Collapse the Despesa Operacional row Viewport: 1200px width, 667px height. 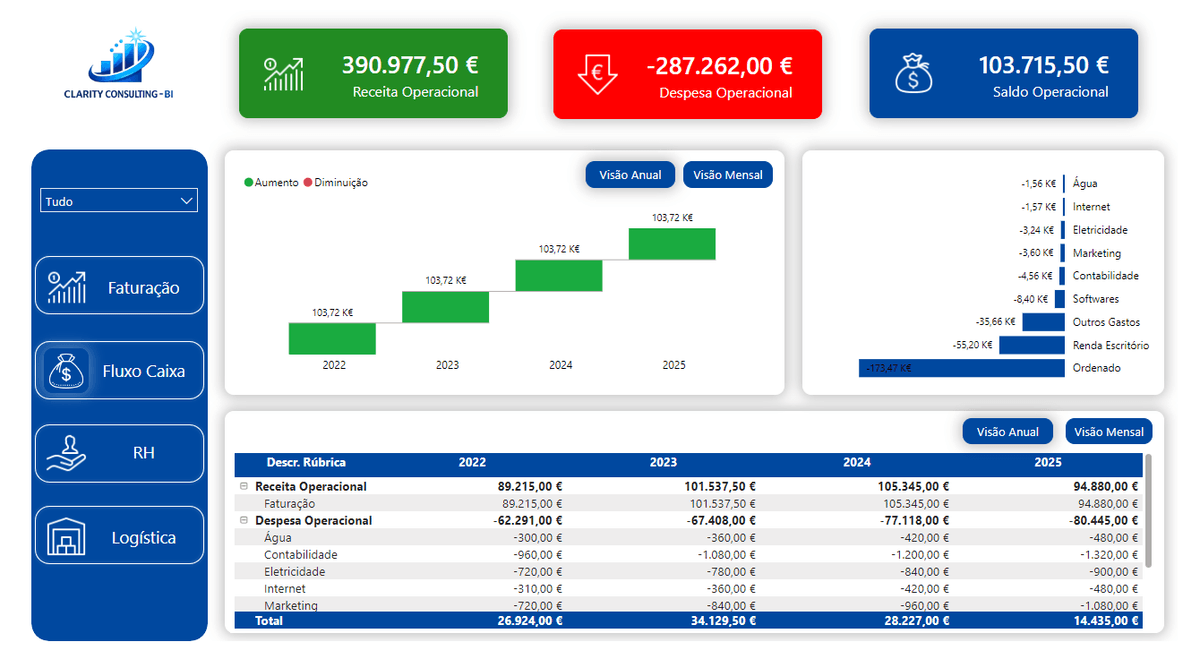tap(244, 520)
